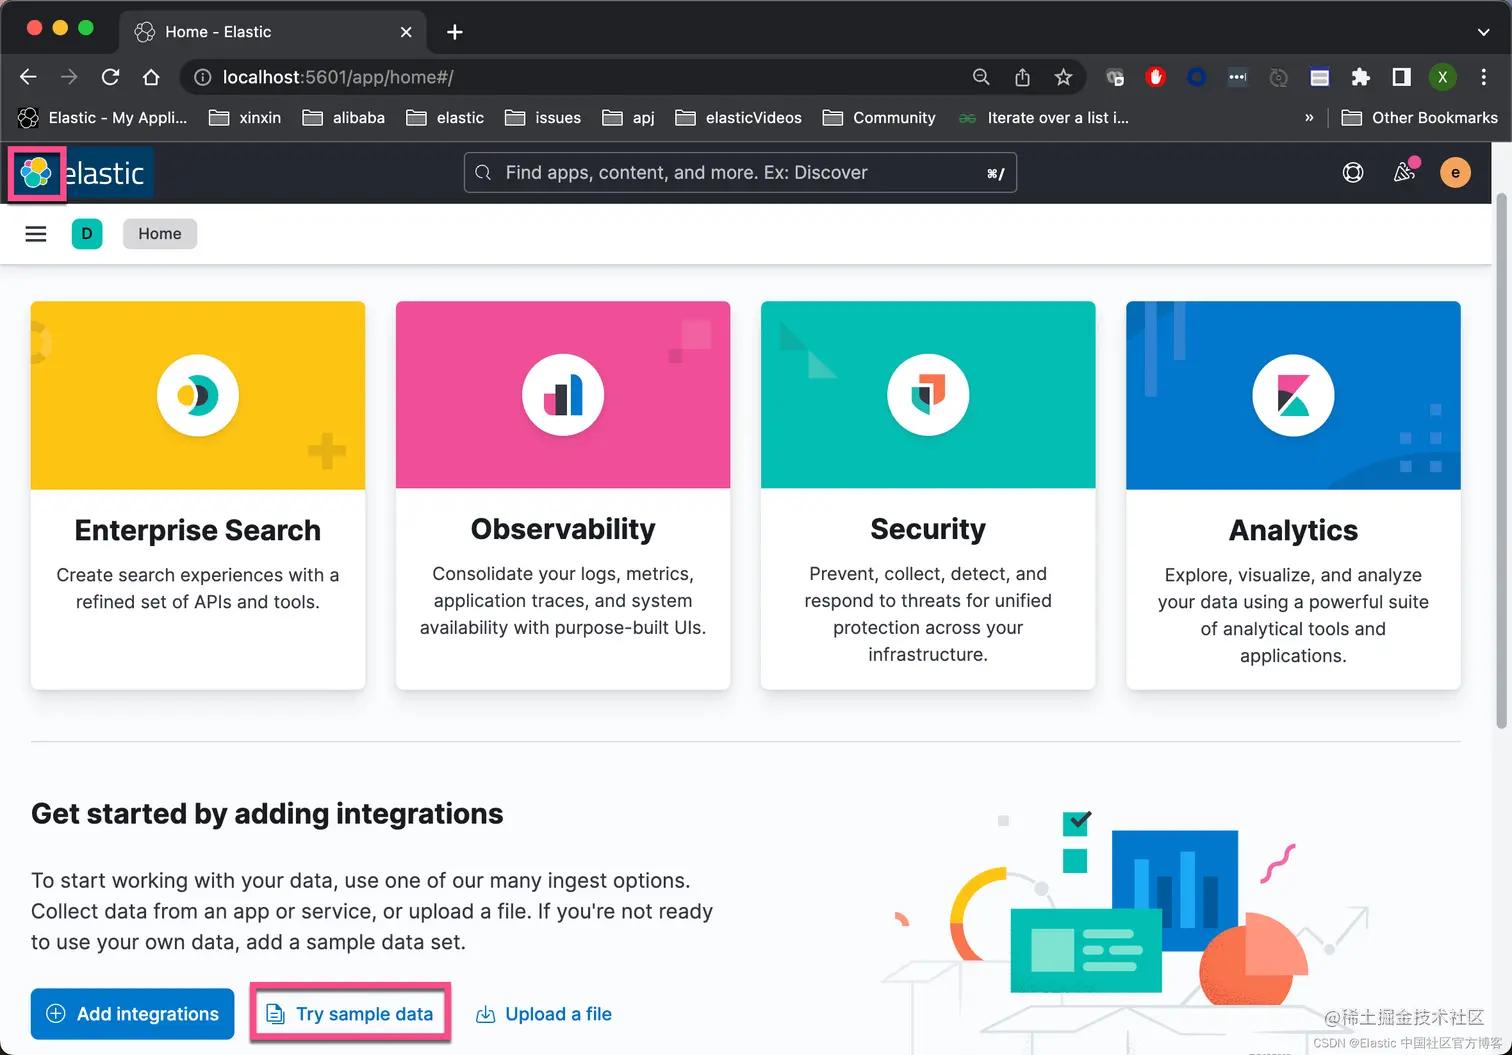Click the red hand ad-blocker extension icon
The image size is (1512, 1055).
[x=1156, y=77]
